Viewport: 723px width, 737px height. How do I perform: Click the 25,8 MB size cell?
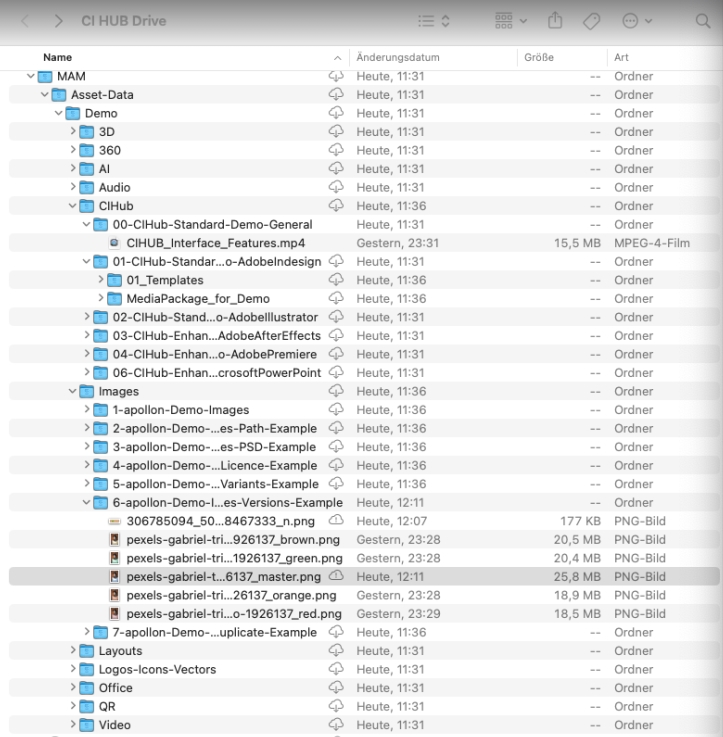tap(577, 577)
